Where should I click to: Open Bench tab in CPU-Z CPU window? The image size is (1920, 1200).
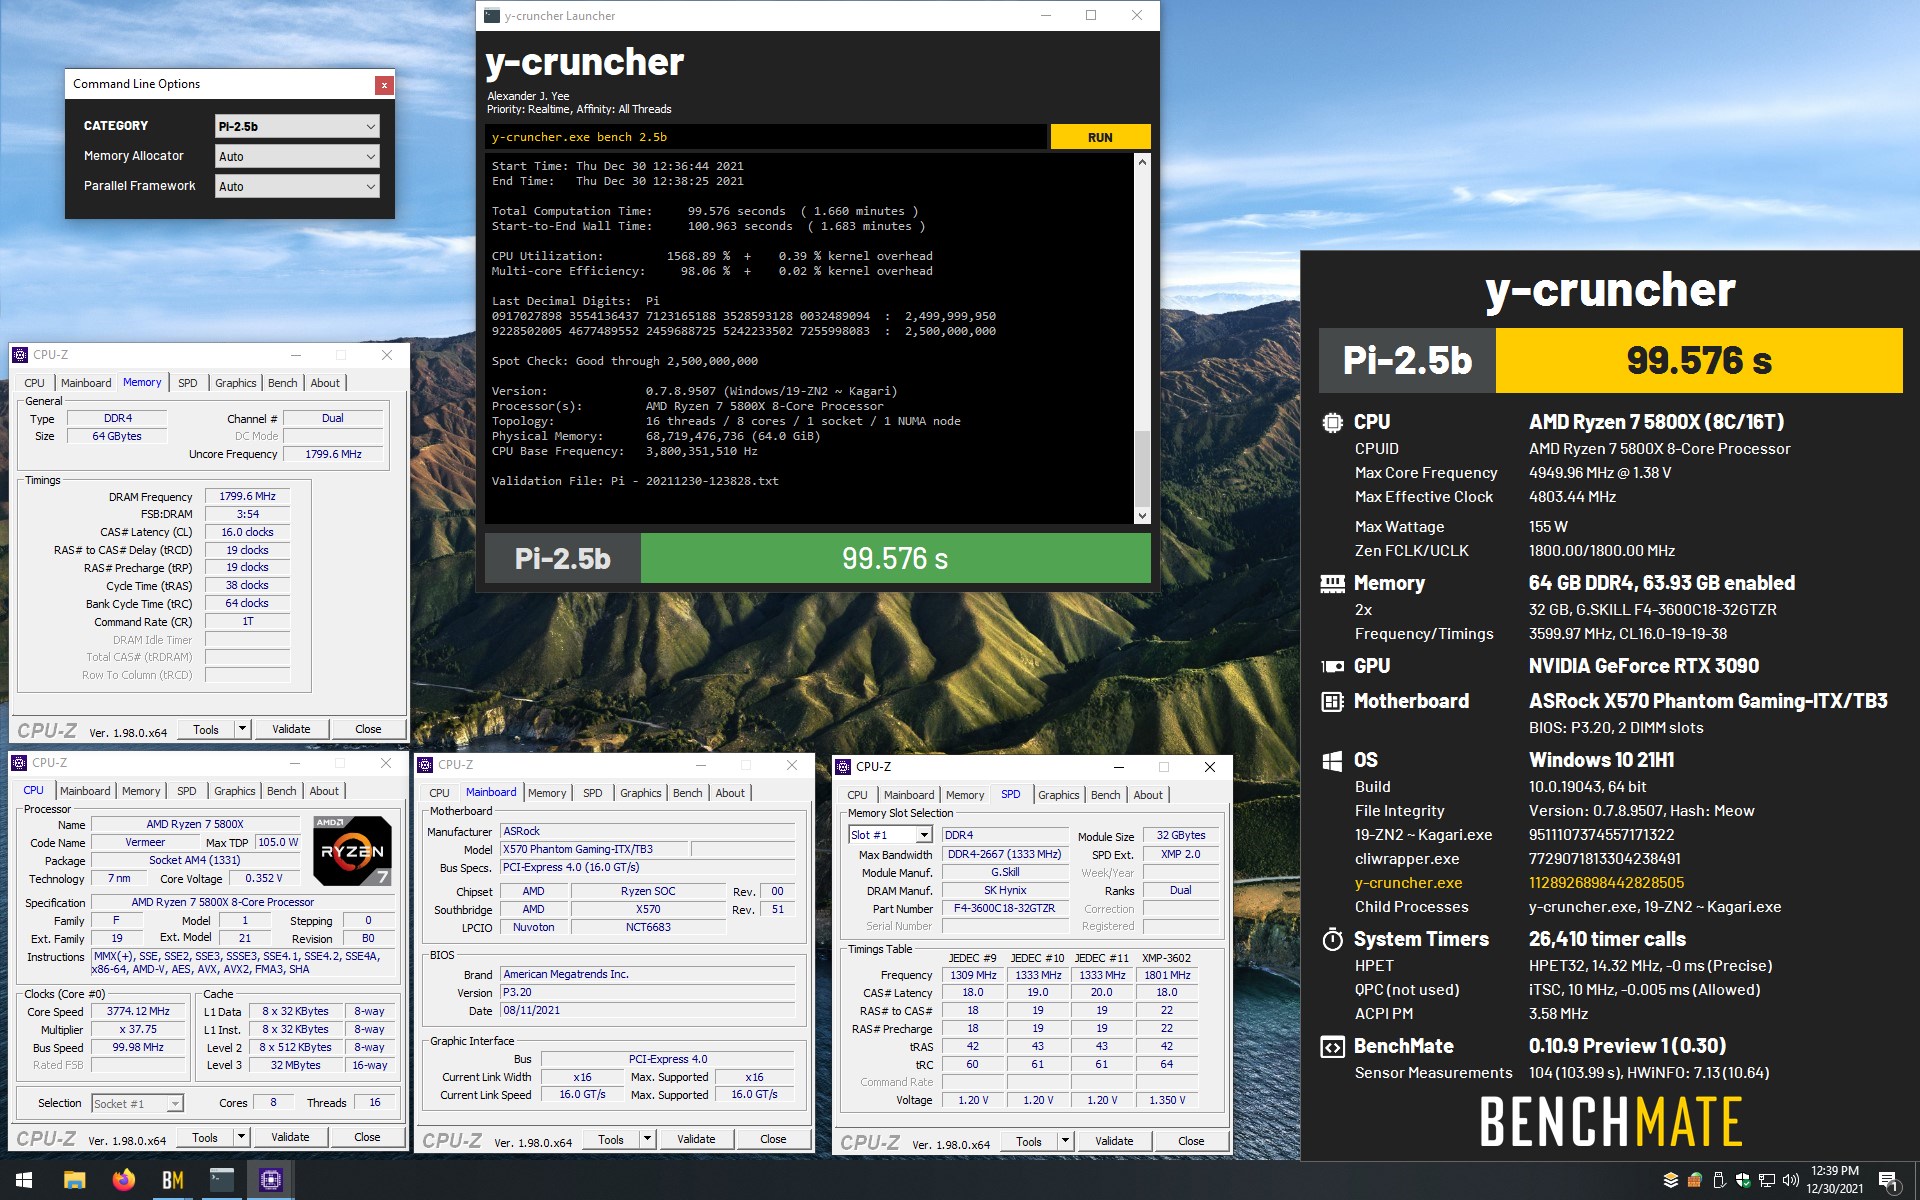click(282, 791)
